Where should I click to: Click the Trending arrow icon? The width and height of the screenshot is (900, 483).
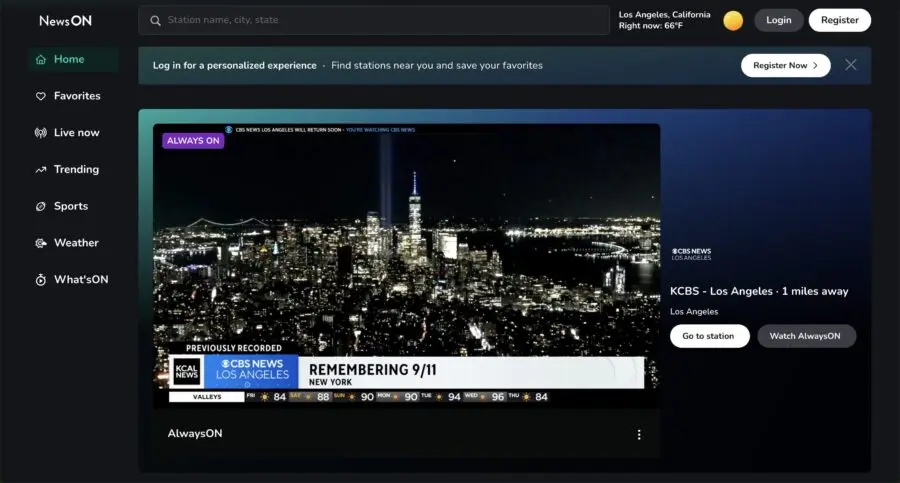[41, 170]
